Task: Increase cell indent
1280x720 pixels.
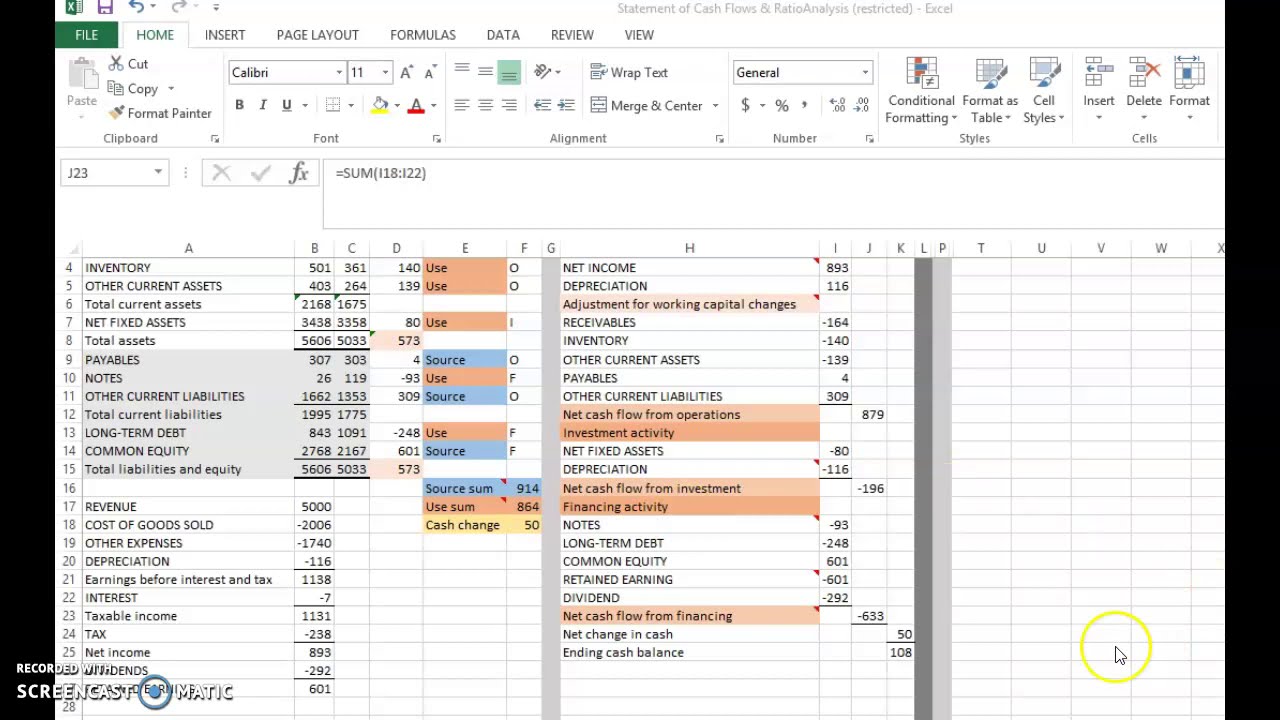Action: [566, 105]
